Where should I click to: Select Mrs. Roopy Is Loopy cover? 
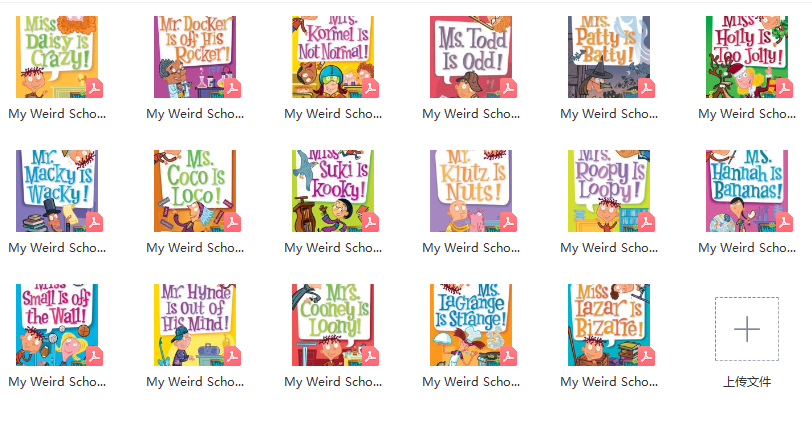[x=609, y=191]
